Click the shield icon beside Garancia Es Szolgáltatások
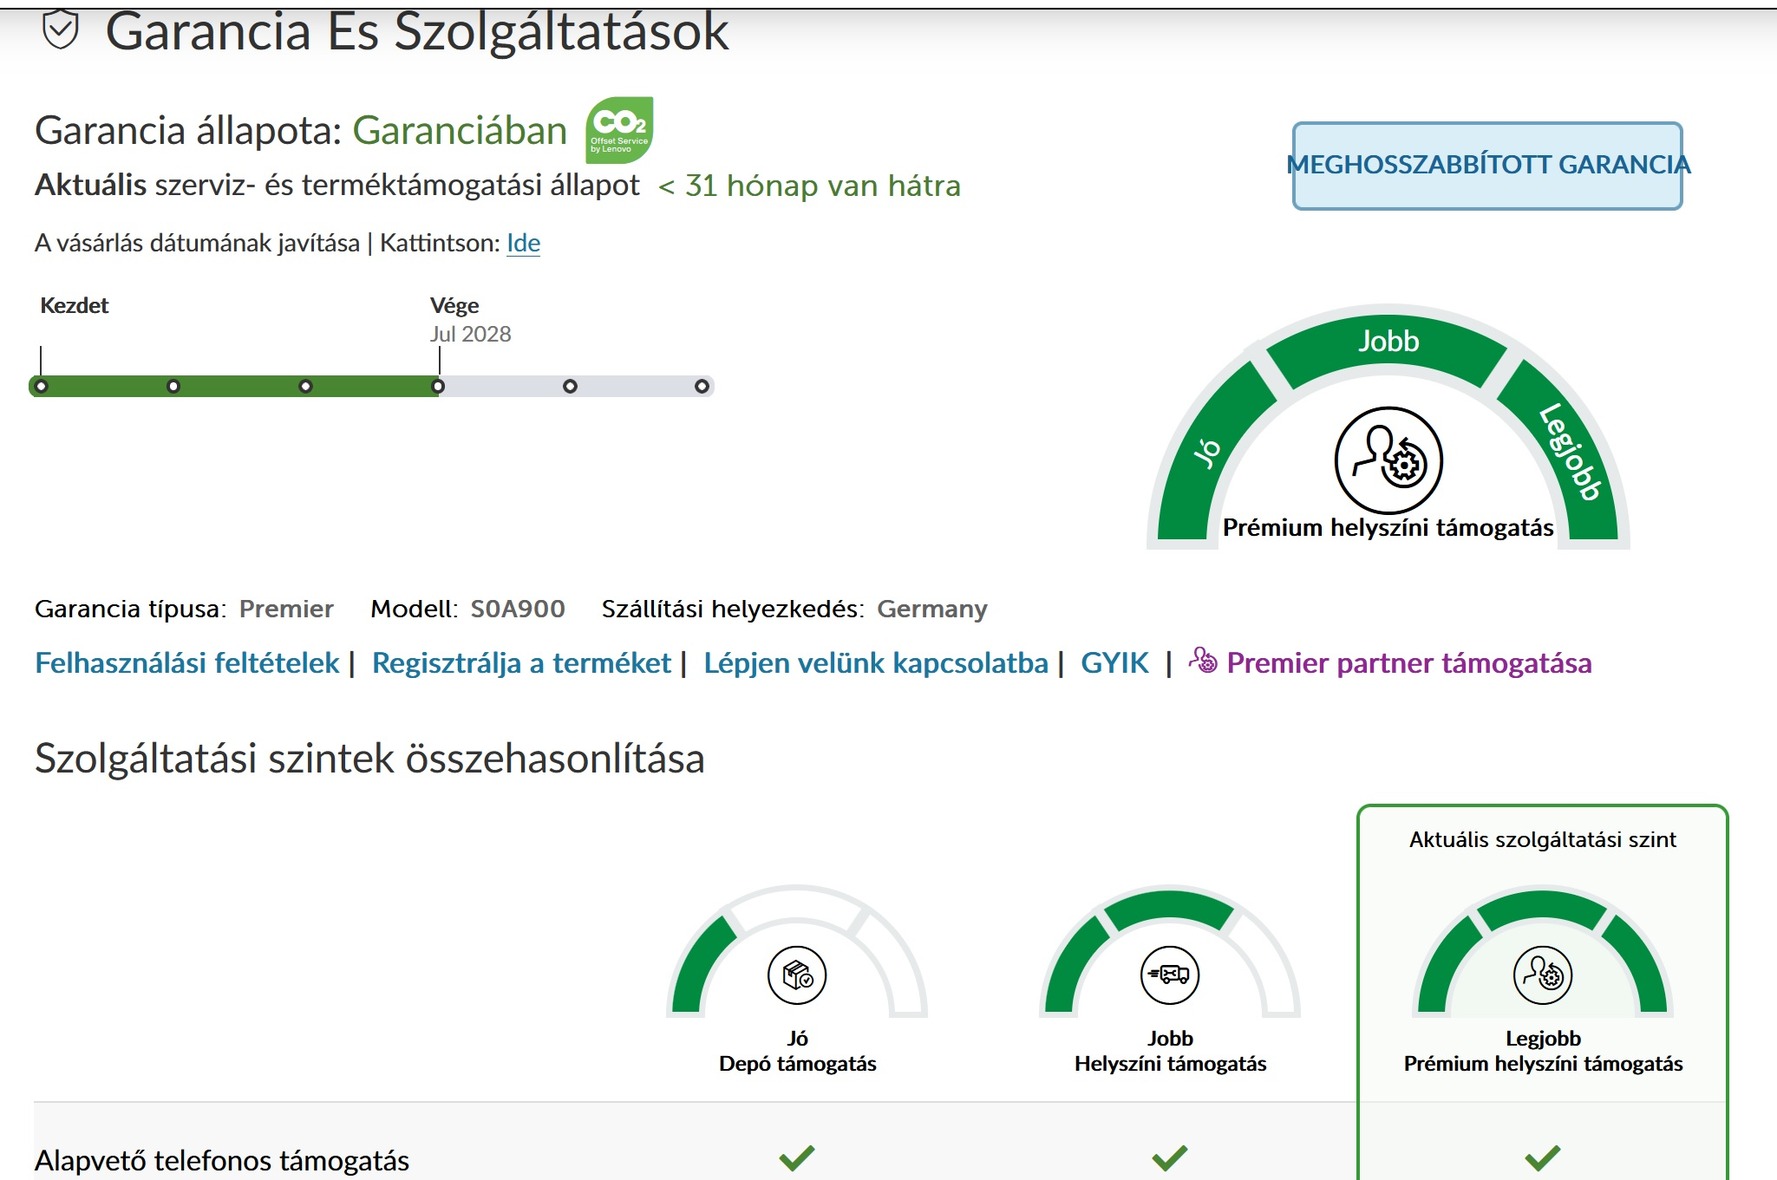The image size is (1777, 1180). coord(60,31)
